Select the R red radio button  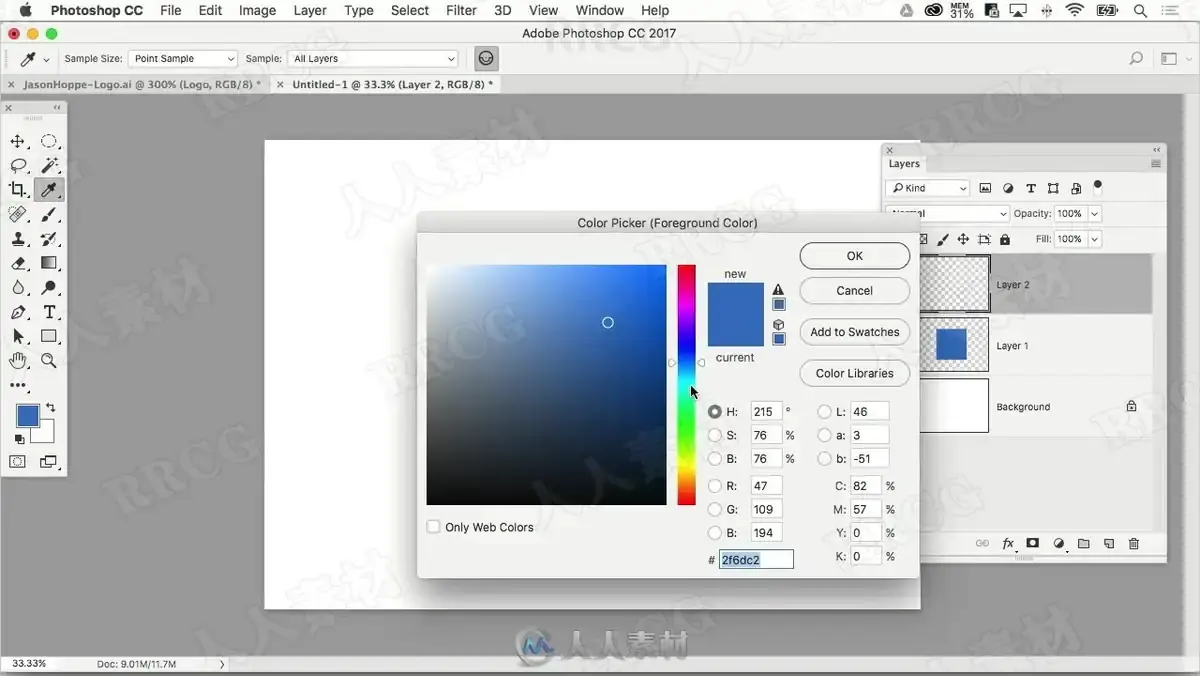pyautogui.click(x=715, y=486)
